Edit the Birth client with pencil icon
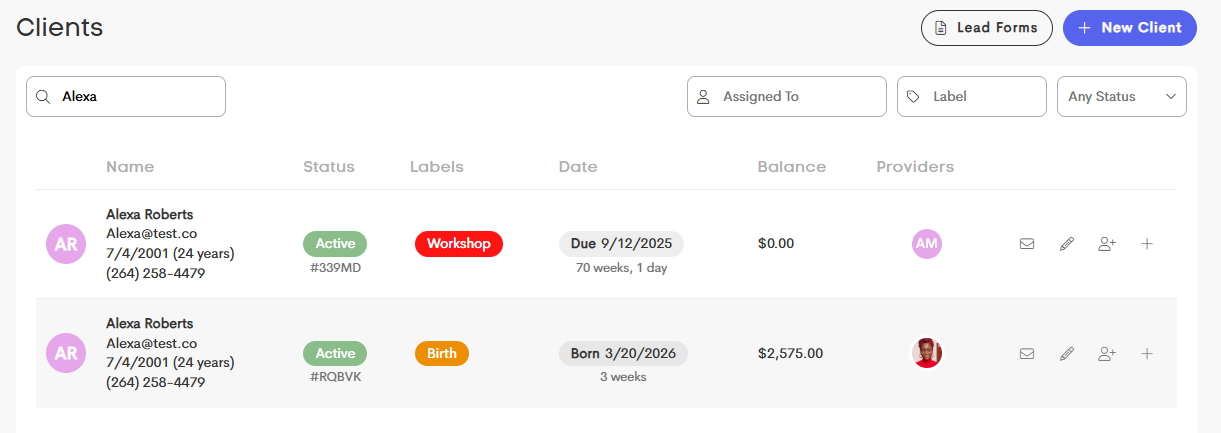 1067,353
